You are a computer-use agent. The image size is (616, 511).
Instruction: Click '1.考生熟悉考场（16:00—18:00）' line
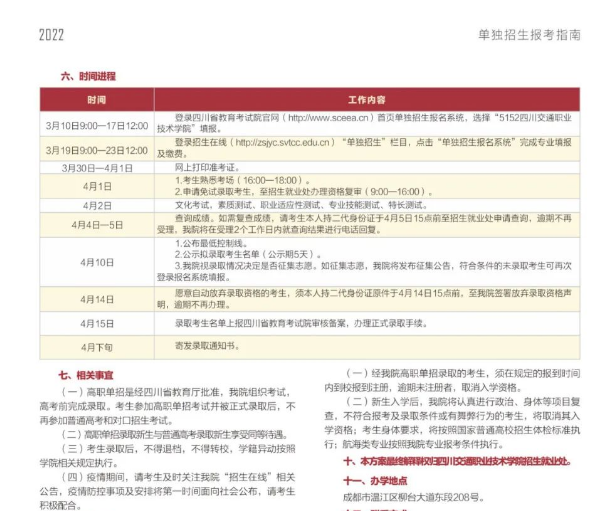[x=243, y=181]
